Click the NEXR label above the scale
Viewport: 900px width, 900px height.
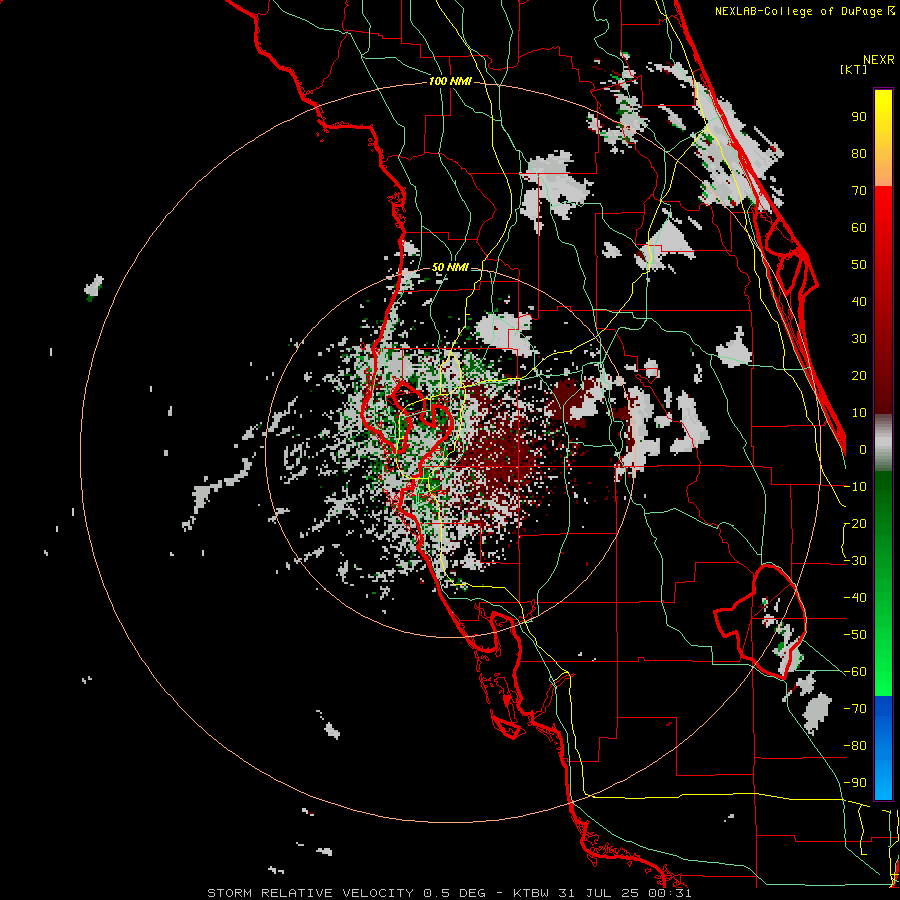pos(879,60)
